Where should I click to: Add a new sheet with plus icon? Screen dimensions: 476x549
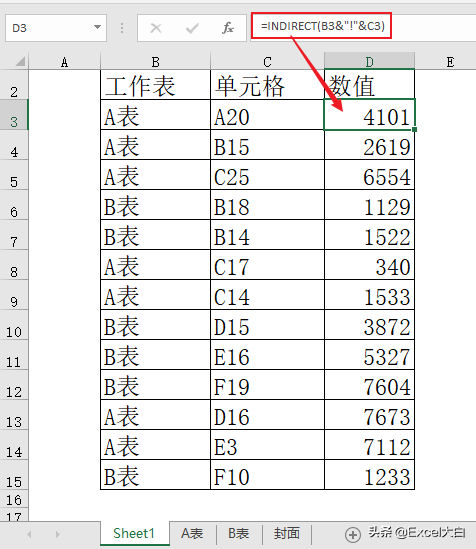[352, 534]
